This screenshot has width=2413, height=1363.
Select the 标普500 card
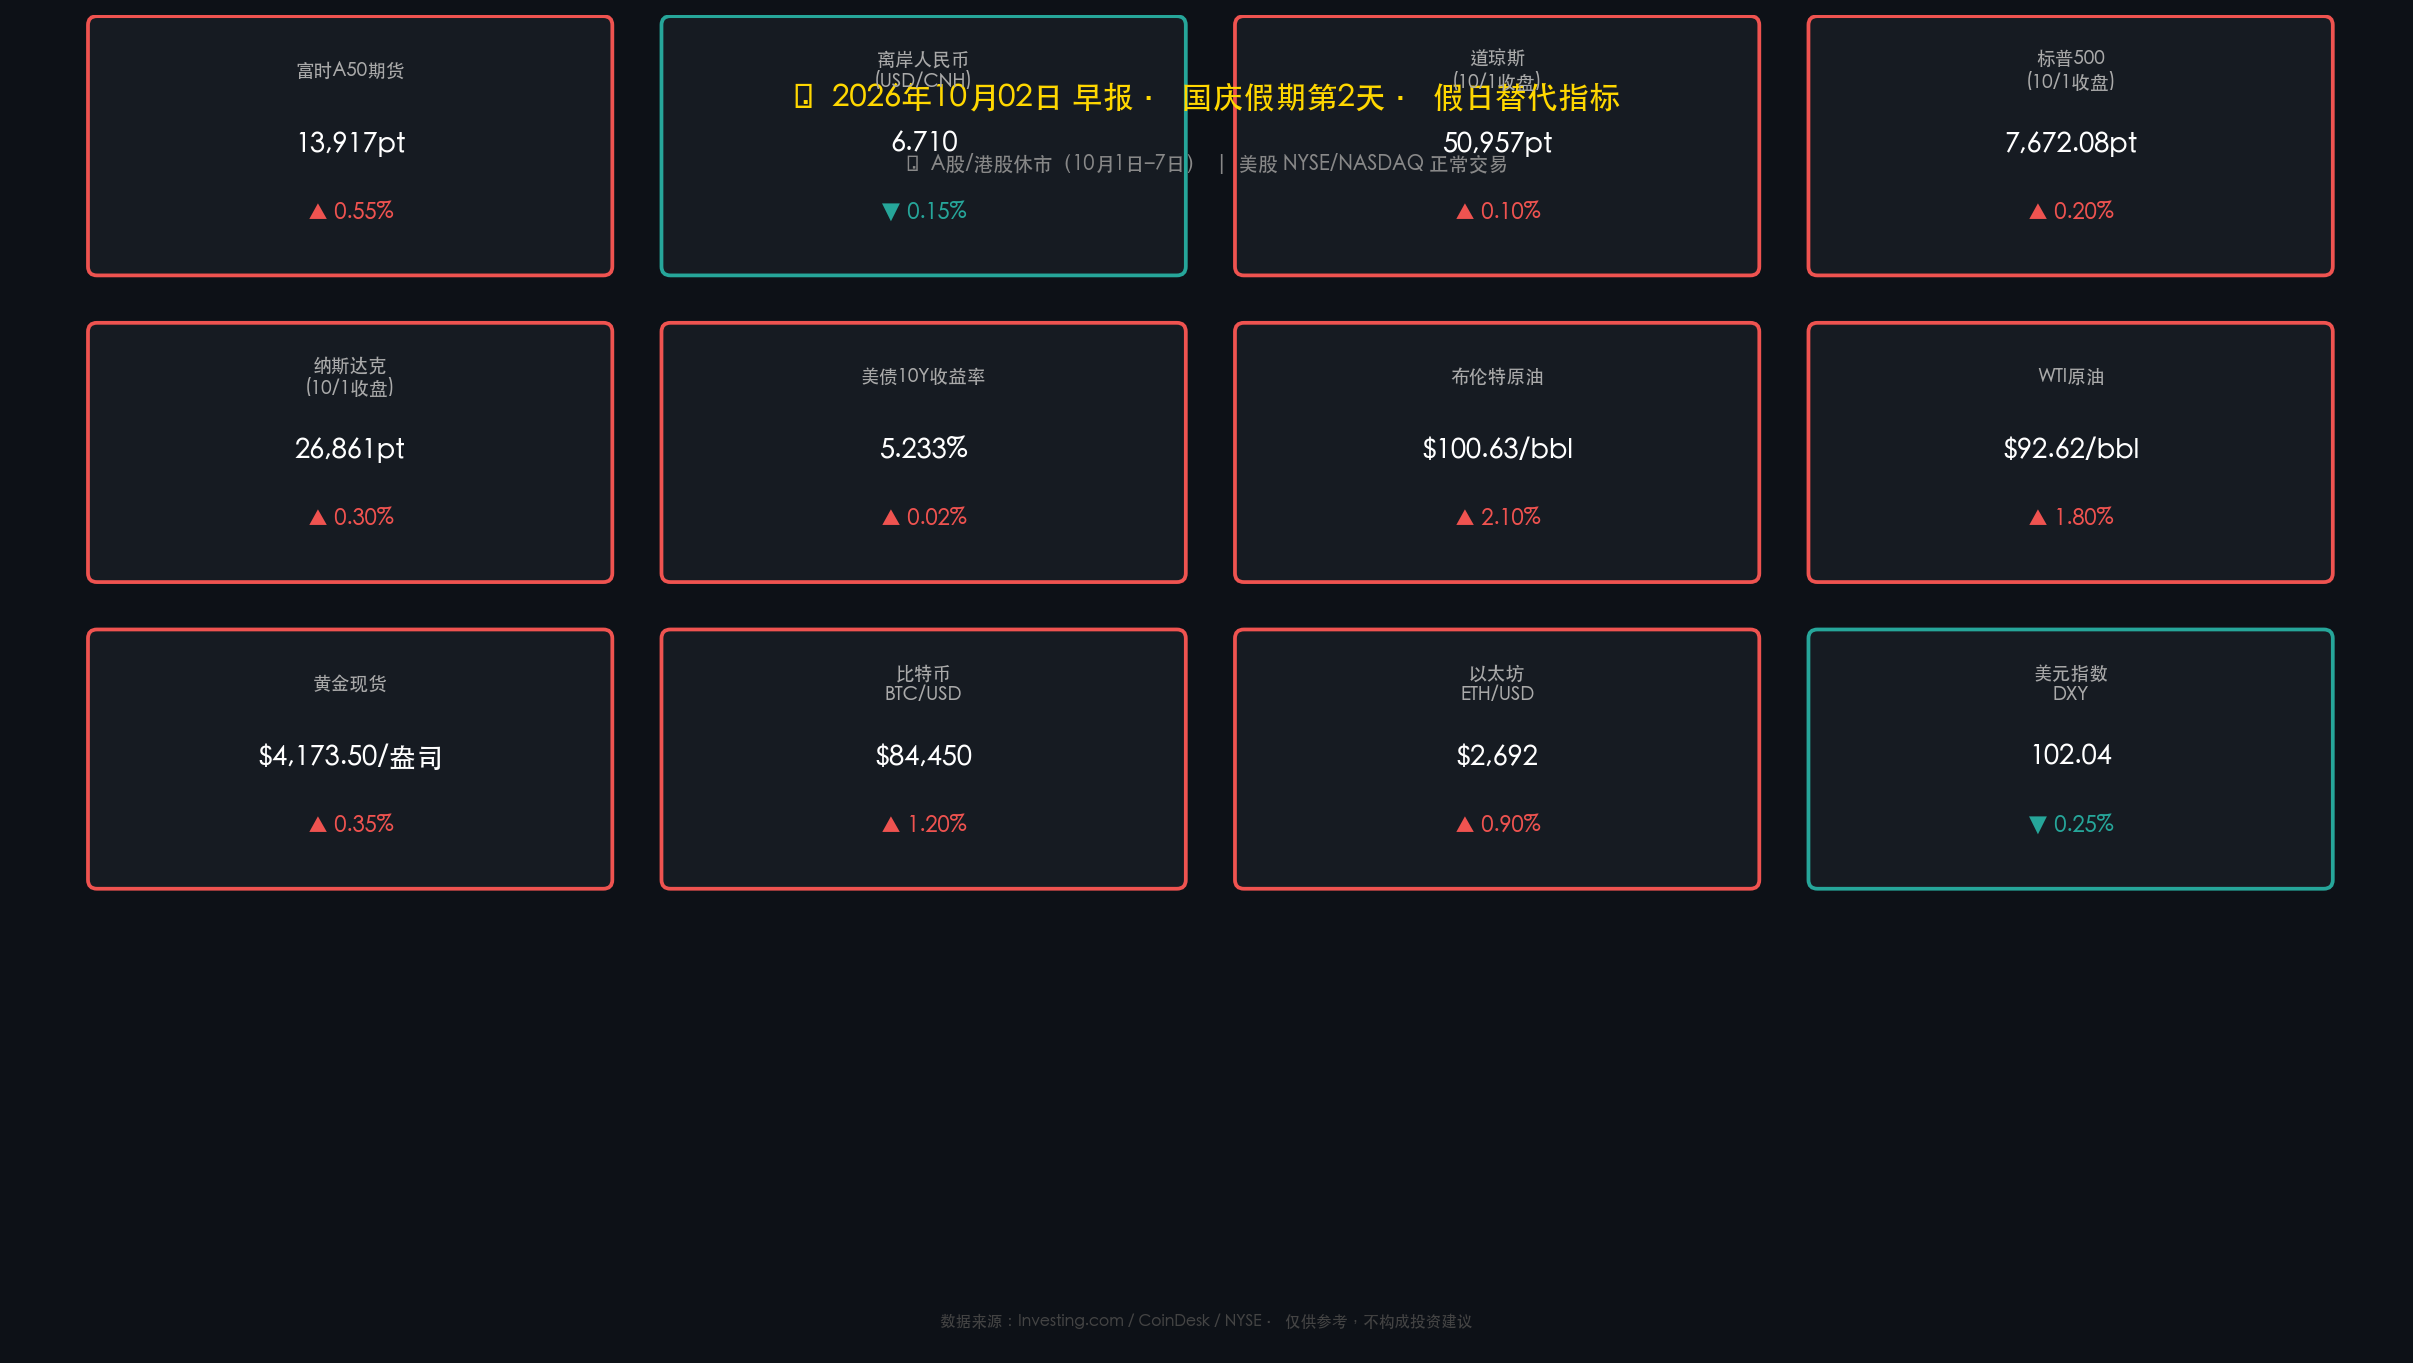[x=2070, y=146]
